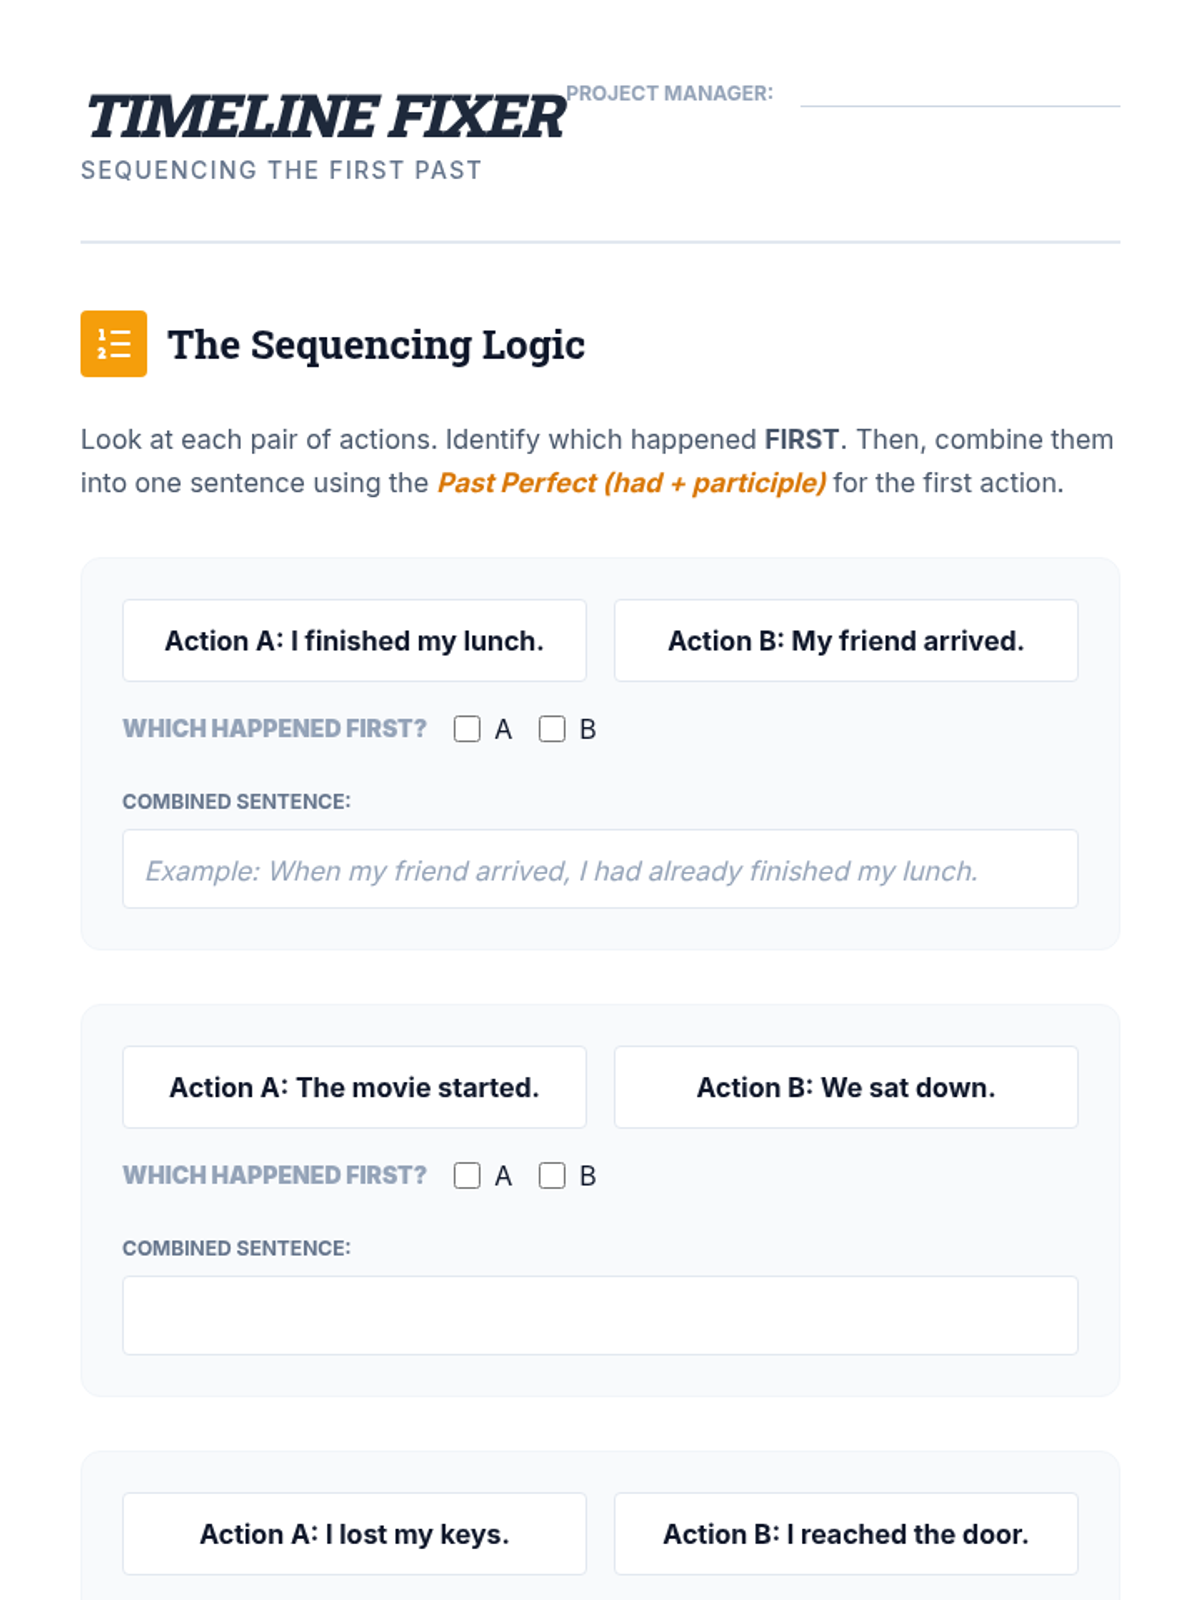
Task: Select the "My friend arrived" action card
Action: (x=846, y=641)
